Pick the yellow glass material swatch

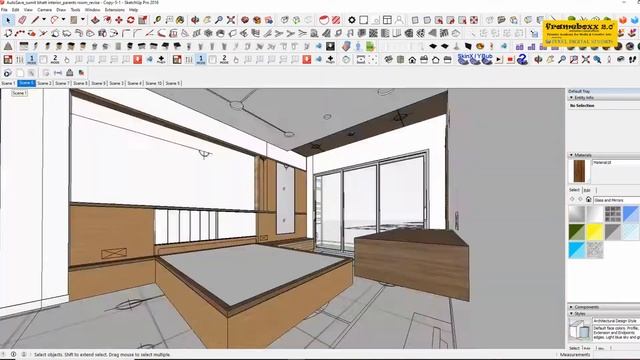595,232
